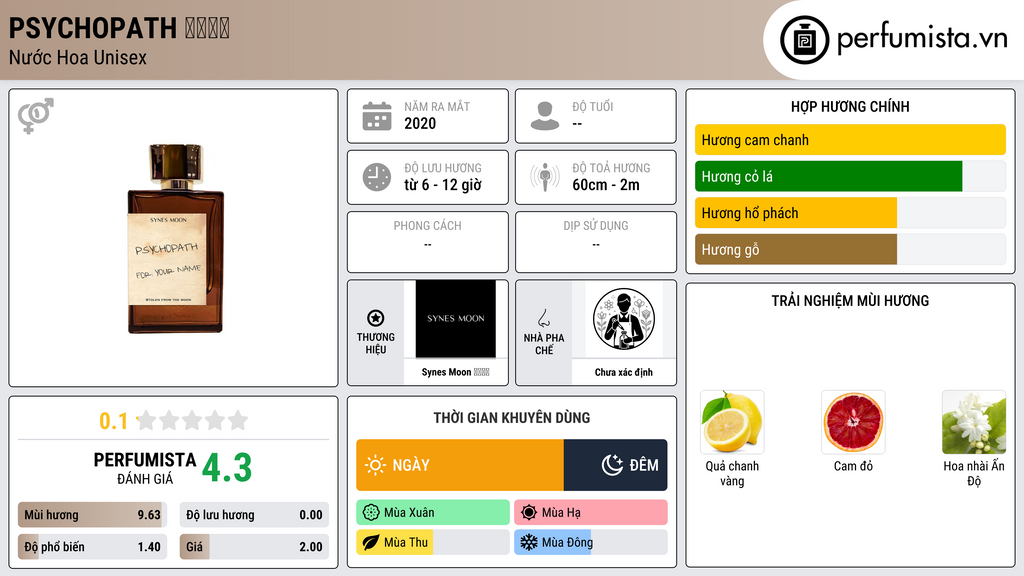Click the unisex gender symbol icon
The height and width of the screenshot is (576, 1024).
pyautogui.click(x=36, y=116)
